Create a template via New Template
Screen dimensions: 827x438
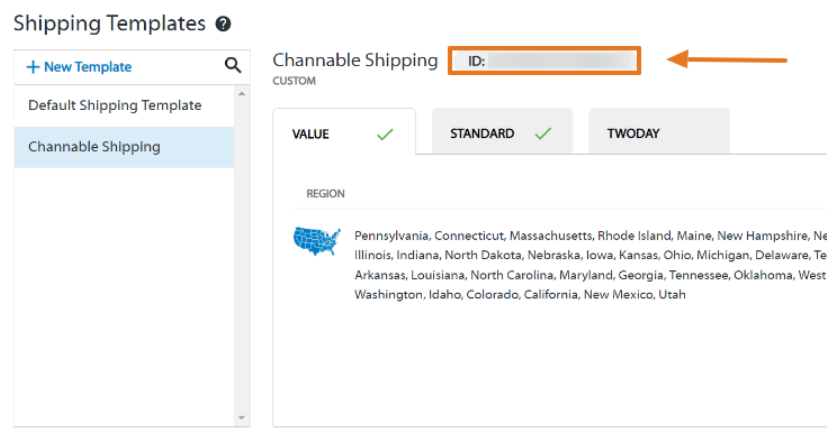[79, 67]
